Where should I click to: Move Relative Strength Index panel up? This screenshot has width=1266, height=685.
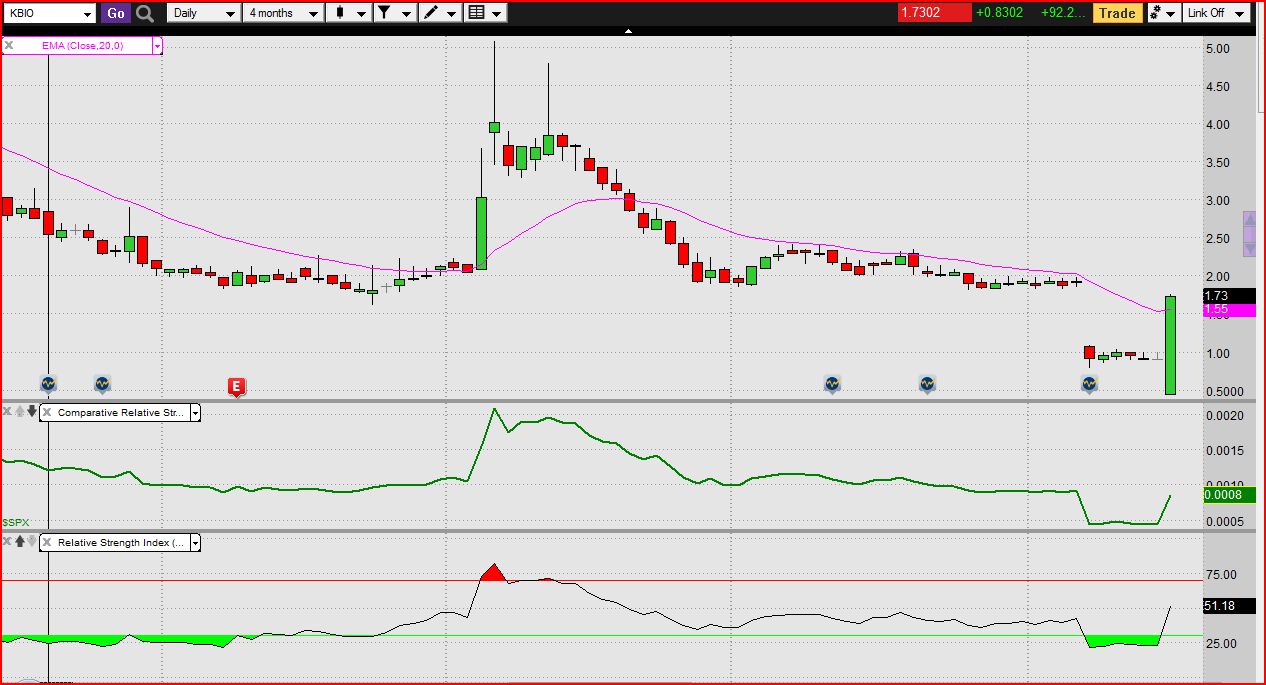(x=20, y=542)
